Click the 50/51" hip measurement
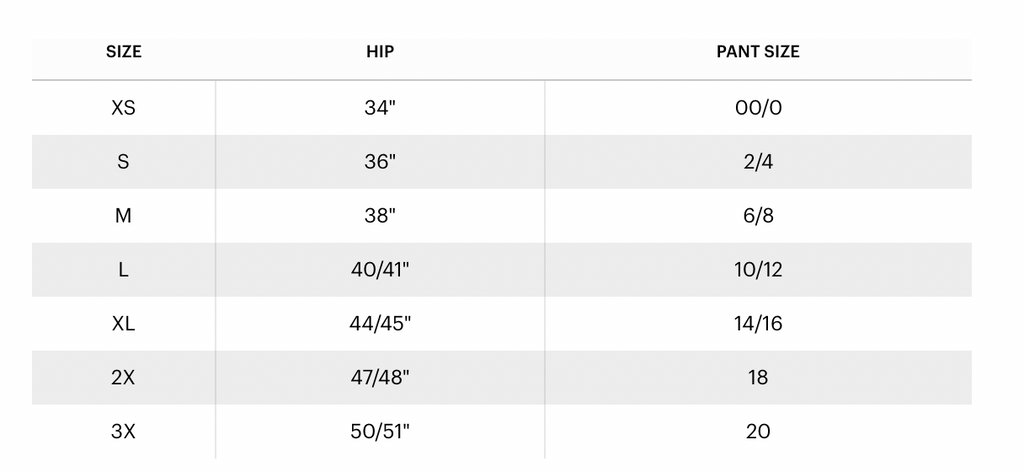This screenshot has height=472, width=1024. coord(380,432)
